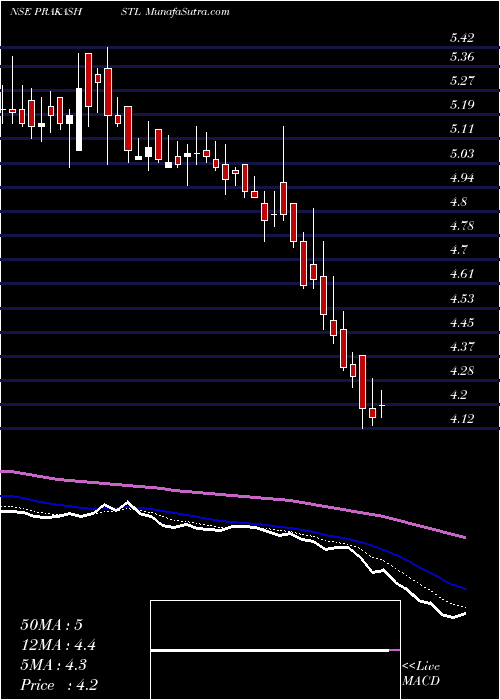The height and width of the screenshot is (700, 500).
Task: Select the 5.36 price axis label
Action: [x=462, y=57]
